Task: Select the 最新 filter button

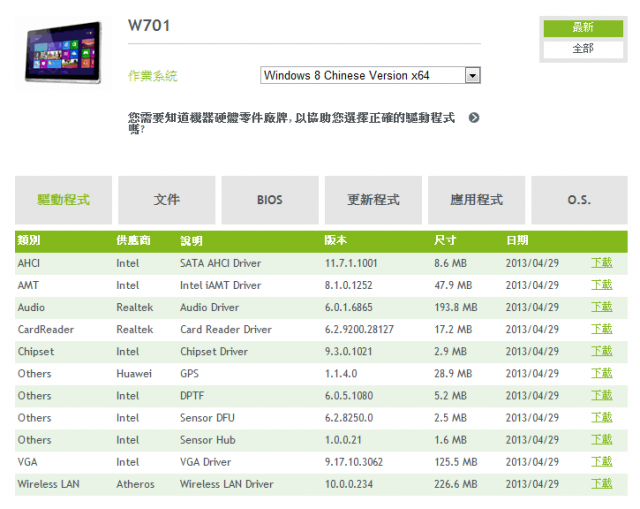Action: tap(583, 28)
